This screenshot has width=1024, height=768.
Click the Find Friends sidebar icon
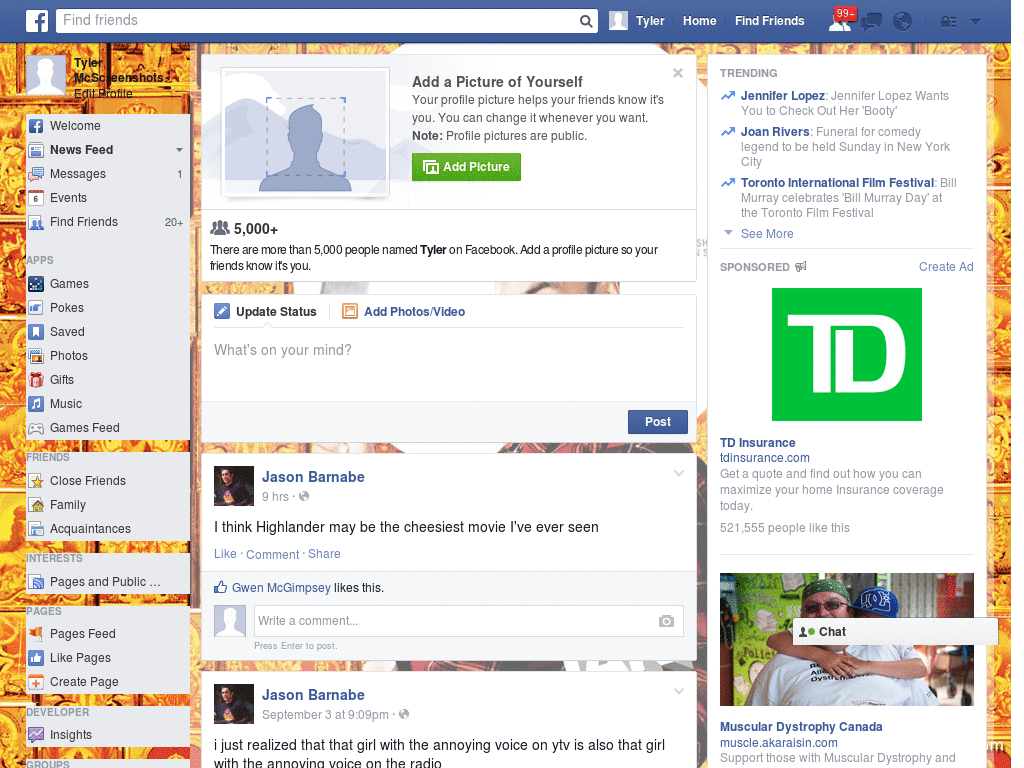pyautogui.click(x=36, y=222)
